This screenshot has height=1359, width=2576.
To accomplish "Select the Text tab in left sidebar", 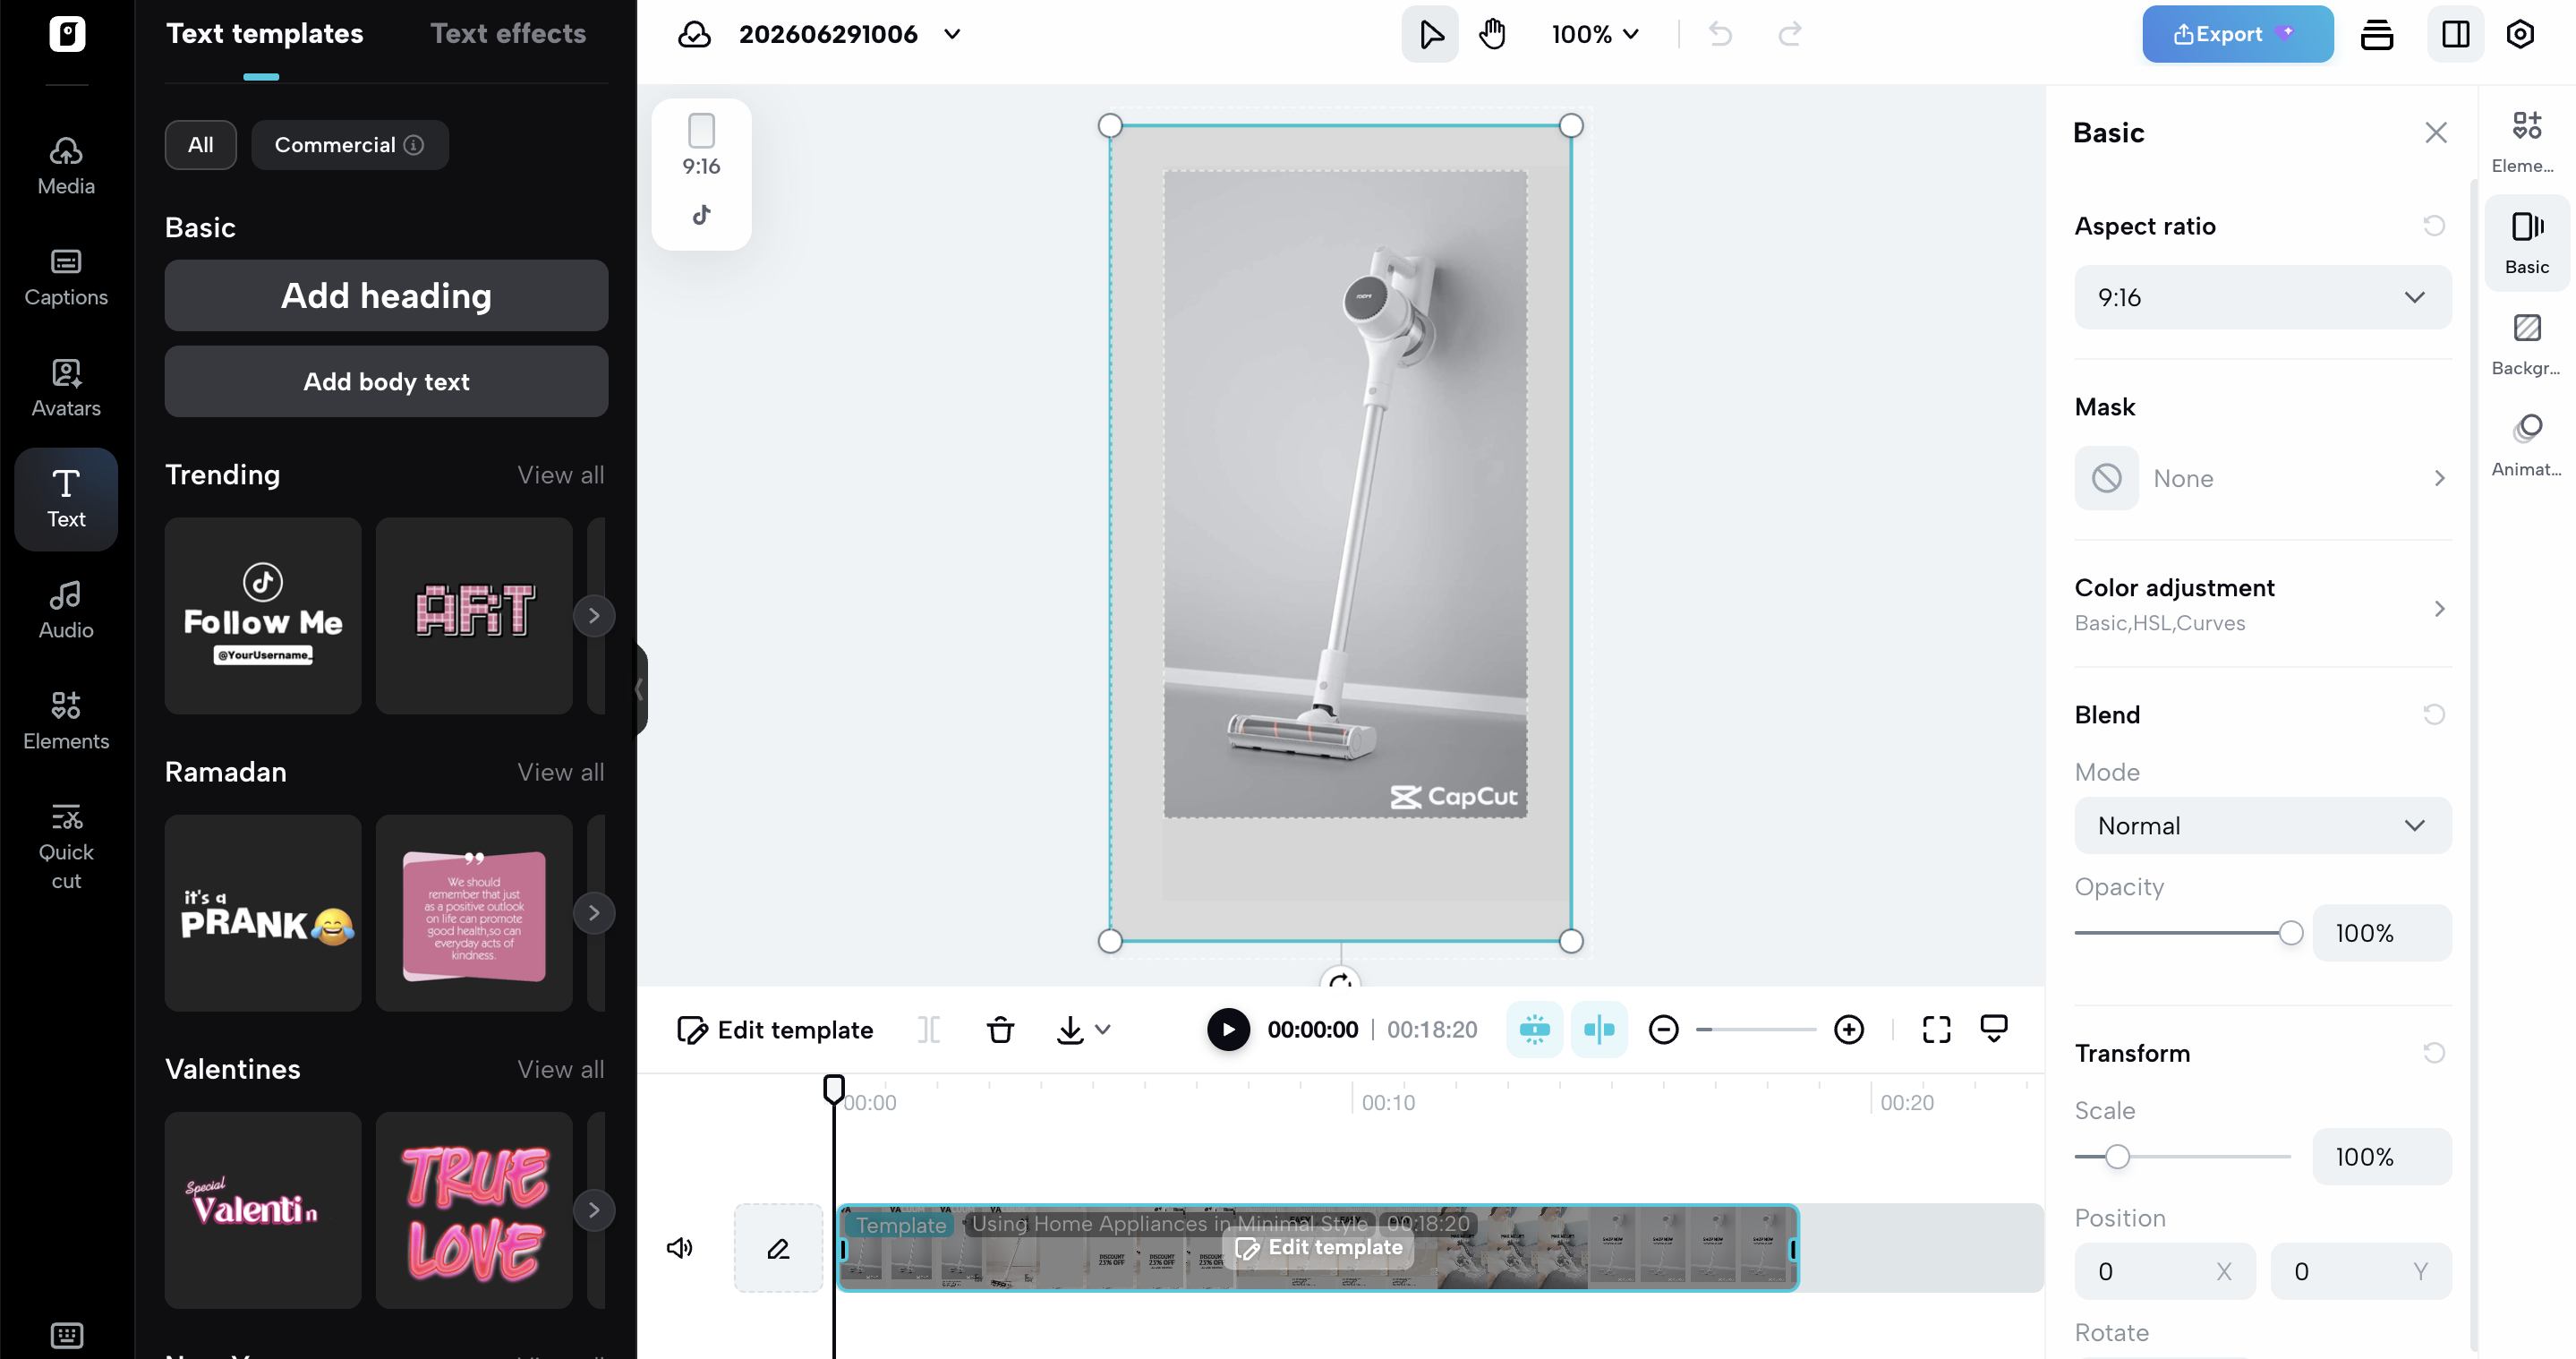I will 66,499.
